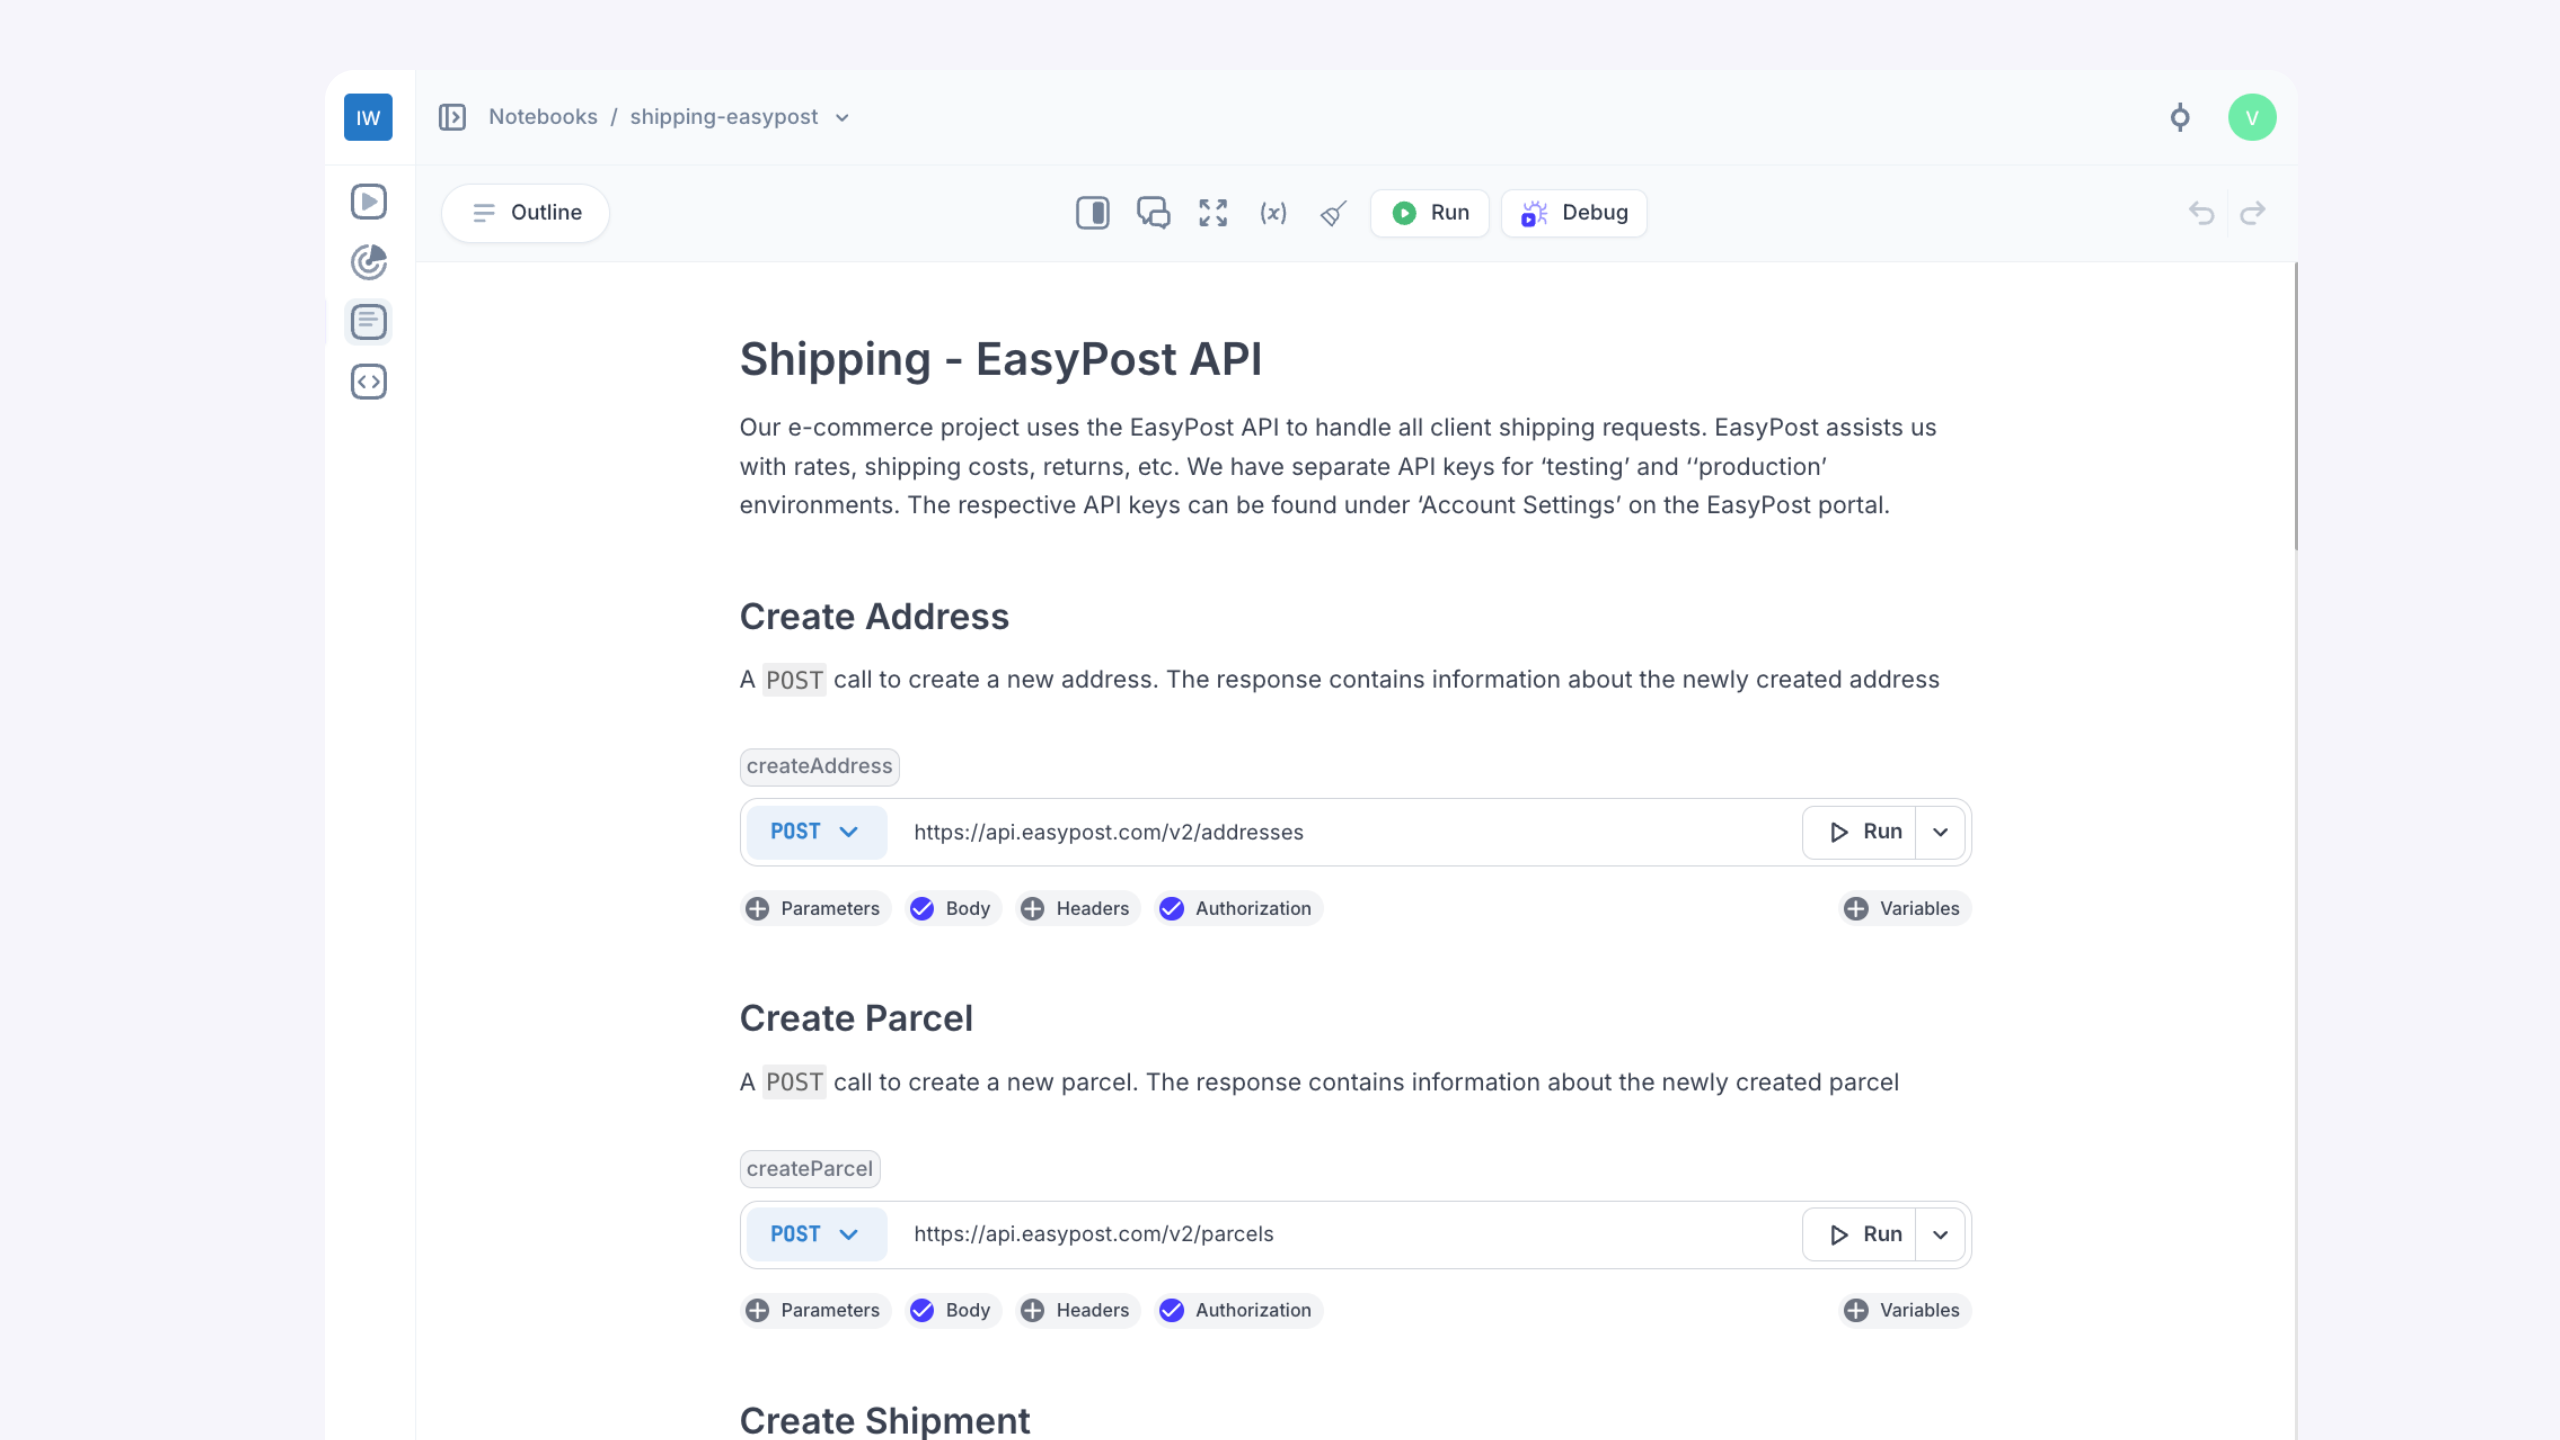Image resolution: width=2560 pixels, height=1440 pixels.
Task: Expand run options for createParcel request
Action: [x=1940, y=1235]
